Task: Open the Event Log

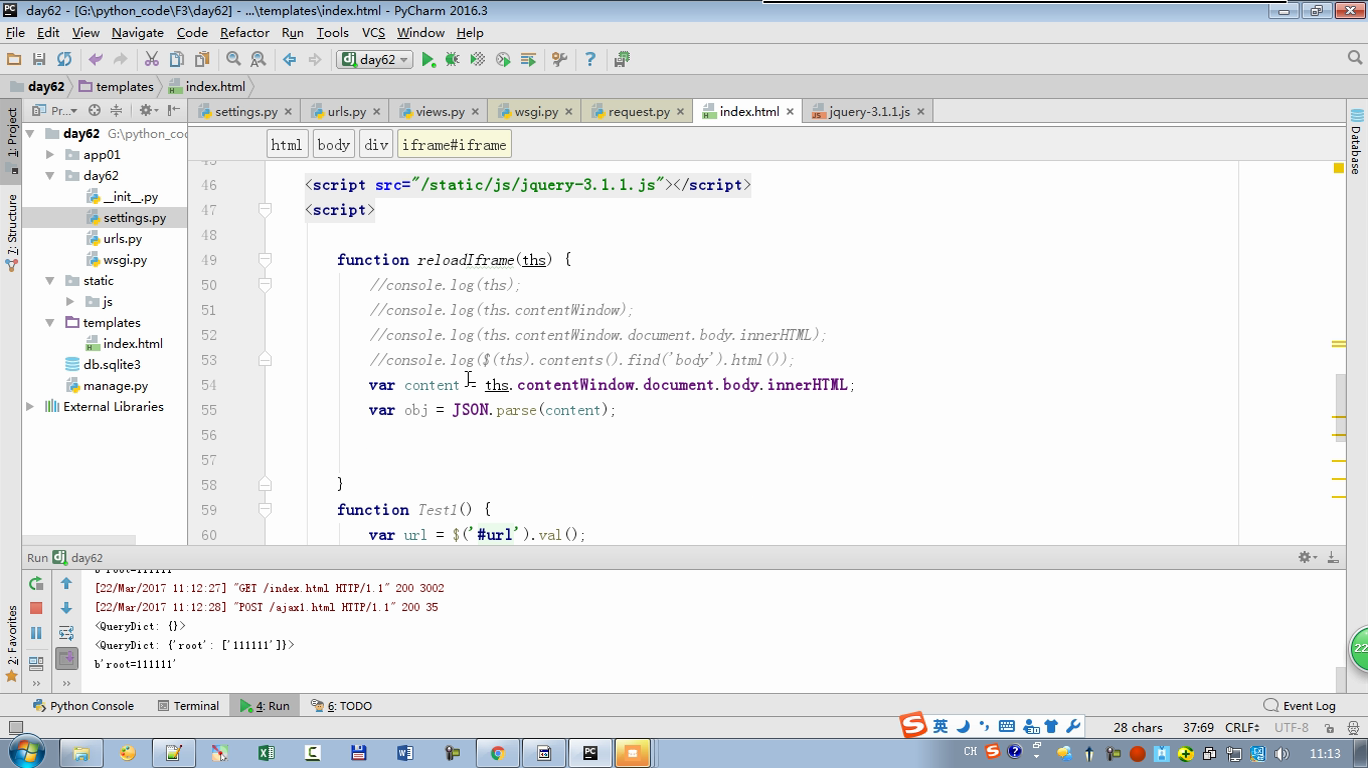Action: 1299,706
